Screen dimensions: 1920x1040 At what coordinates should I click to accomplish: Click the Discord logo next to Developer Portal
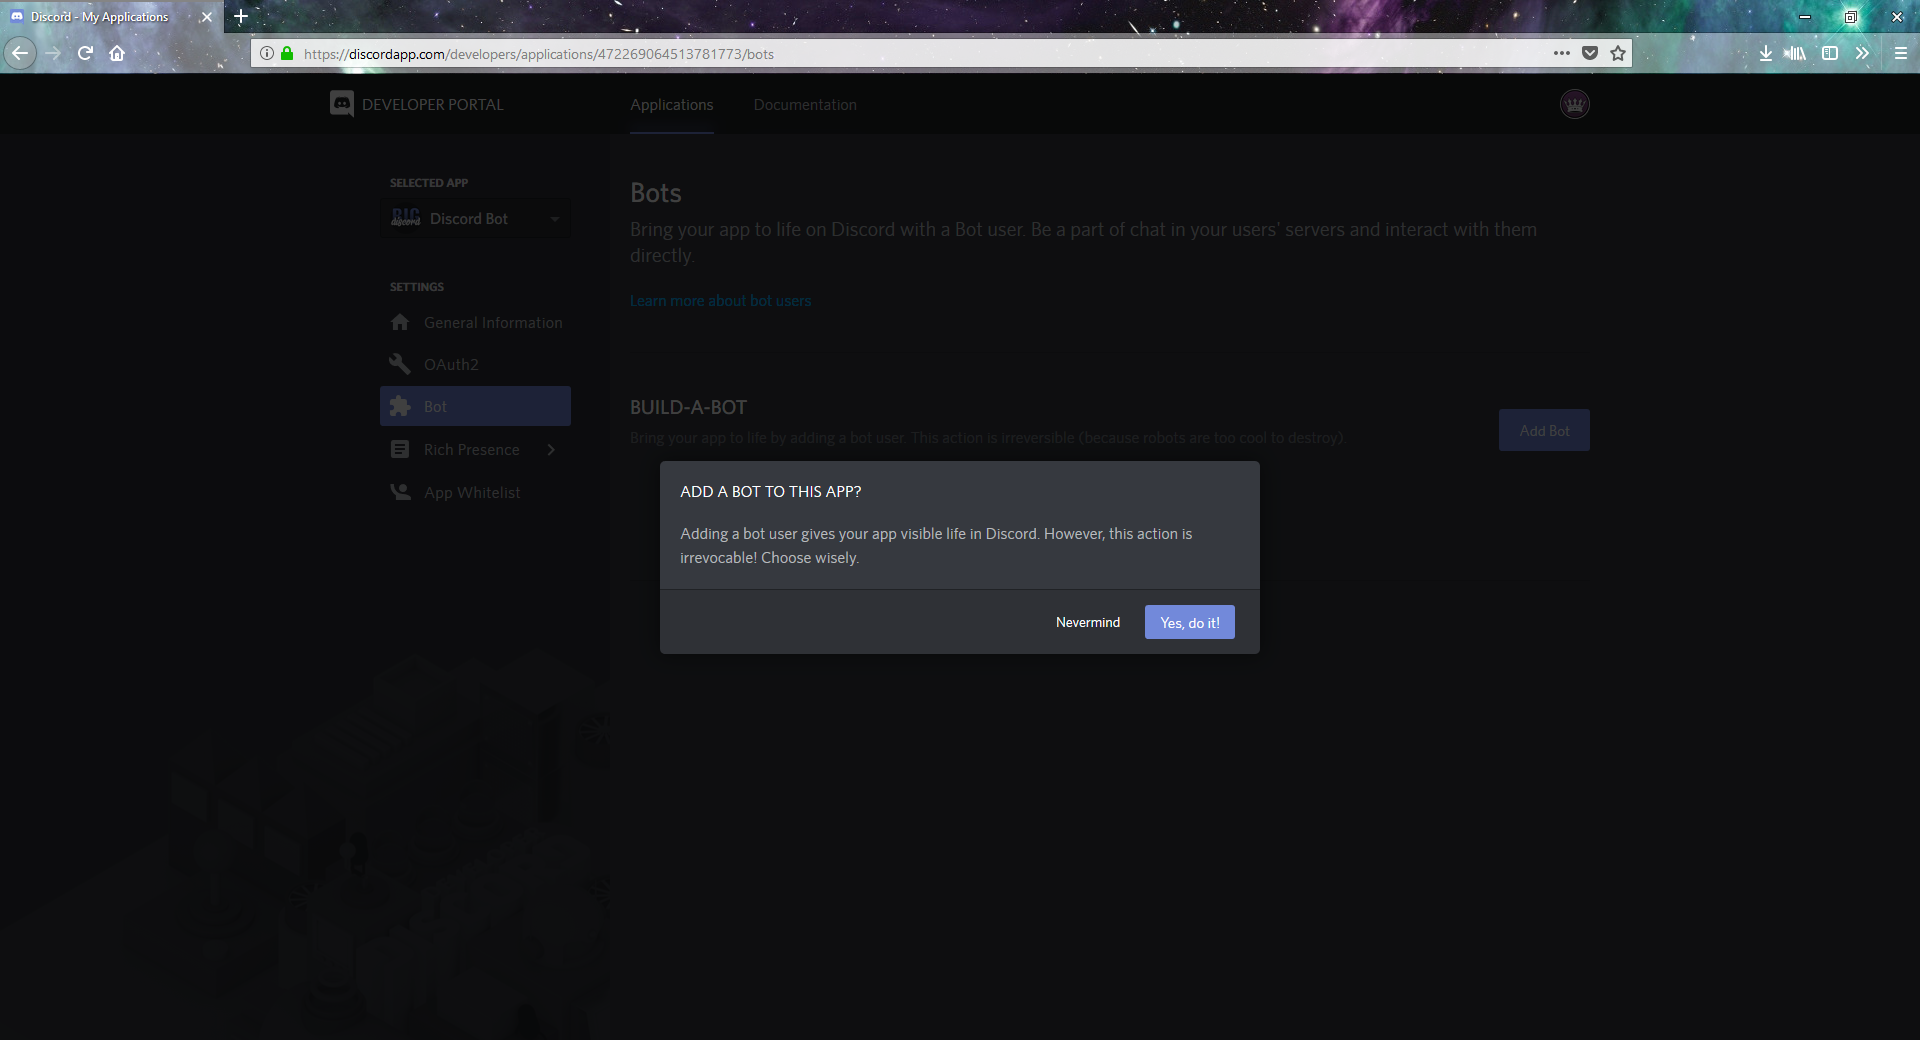341,103
